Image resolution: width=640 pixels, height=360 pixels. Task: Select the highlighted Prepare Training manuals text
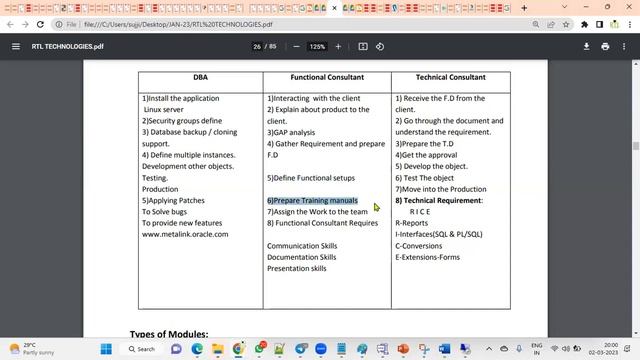[x=313, y=200]
